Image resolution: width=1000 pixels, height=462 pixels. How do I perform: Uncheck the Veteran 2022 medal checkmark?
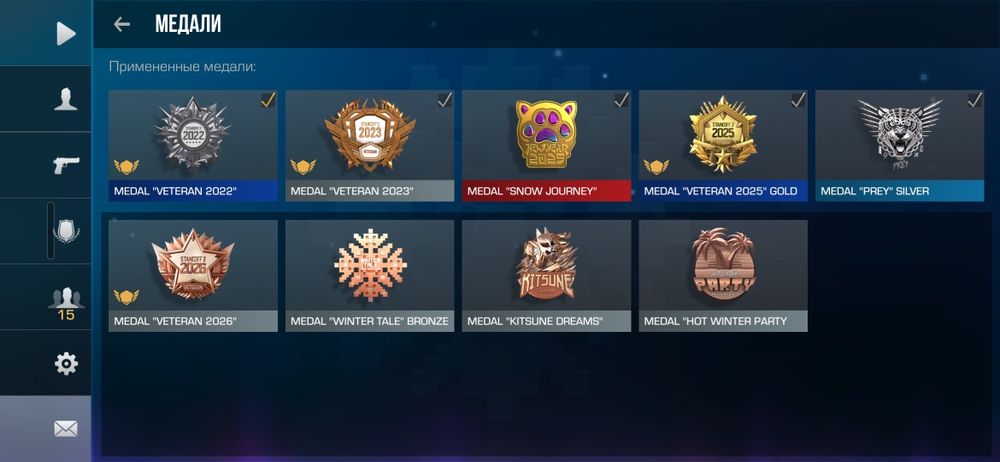[x=268, y=100]
